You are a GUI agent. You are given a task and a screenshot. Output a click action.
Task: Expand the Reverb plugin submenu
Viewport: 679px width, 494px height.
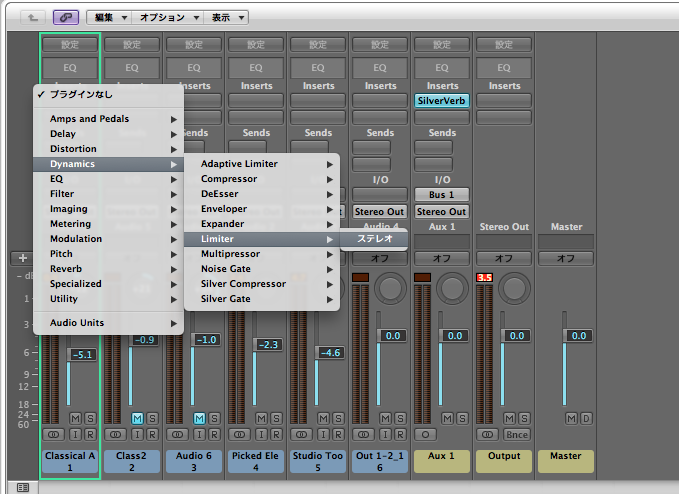point(108,268)
